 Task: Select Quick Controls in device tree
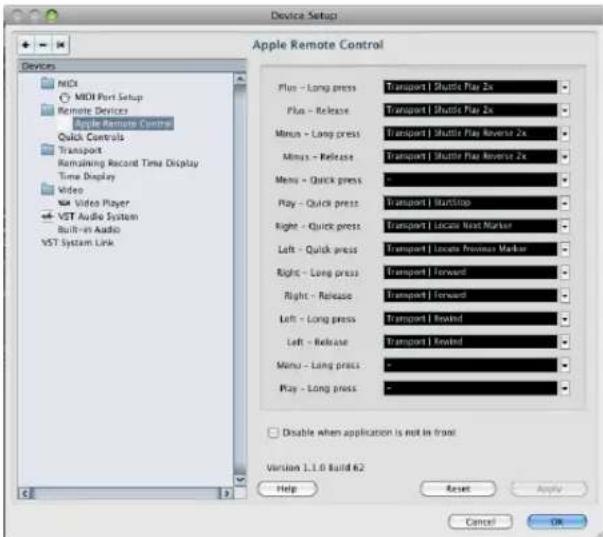point(91,137)
